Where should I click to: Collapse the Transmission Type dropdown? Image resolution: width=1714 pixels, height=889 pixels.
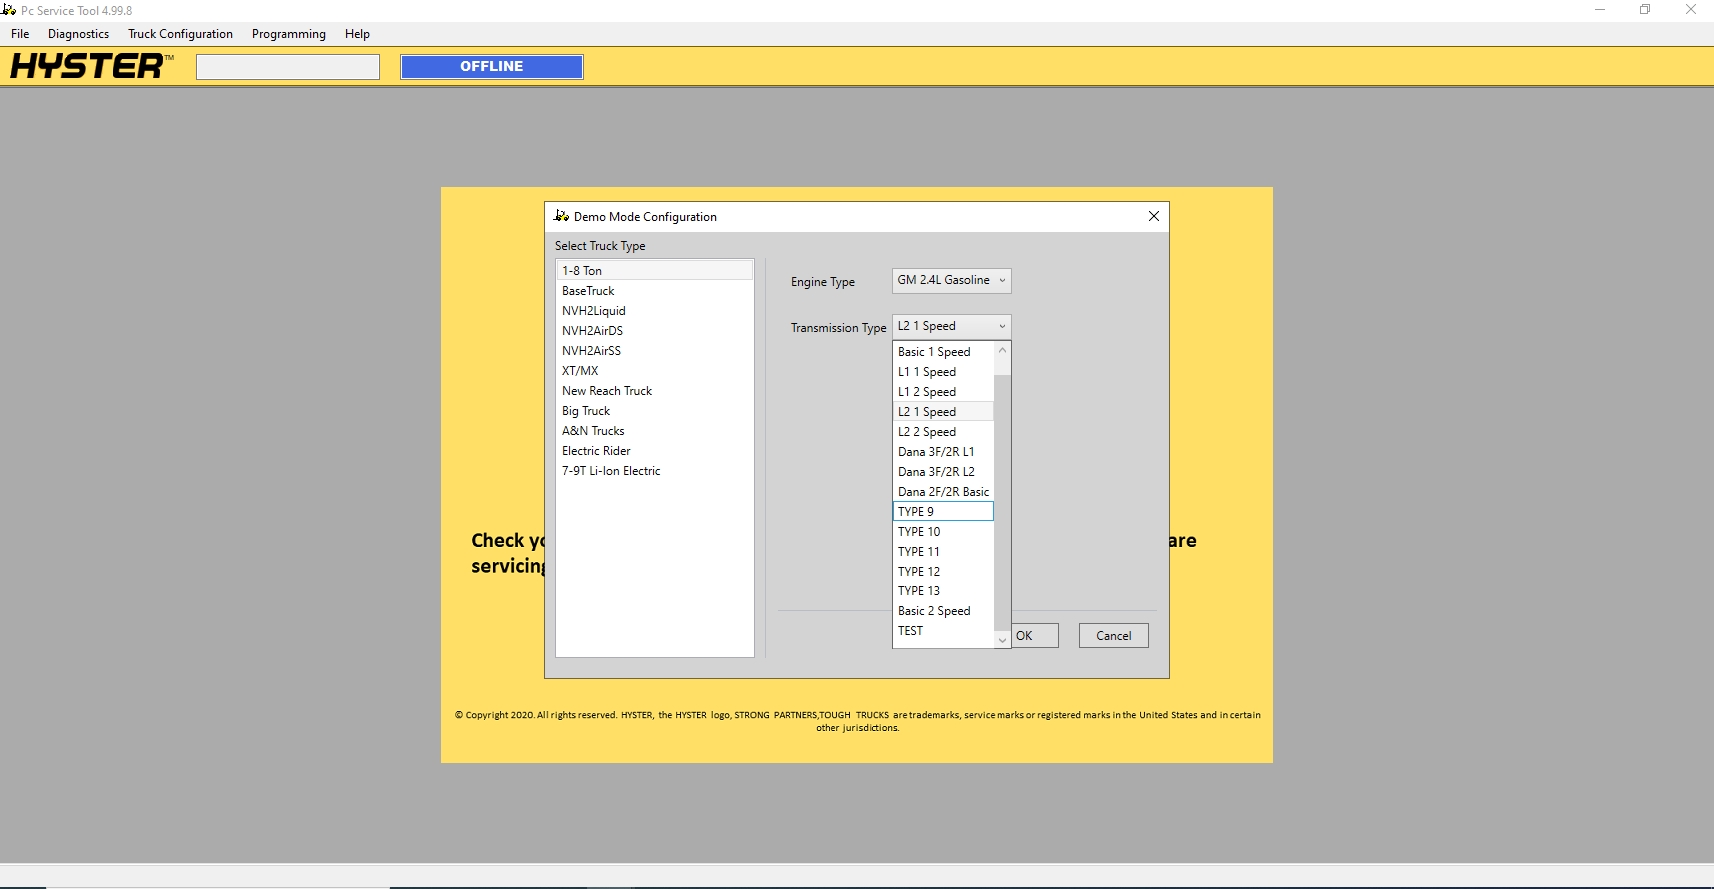951,327
